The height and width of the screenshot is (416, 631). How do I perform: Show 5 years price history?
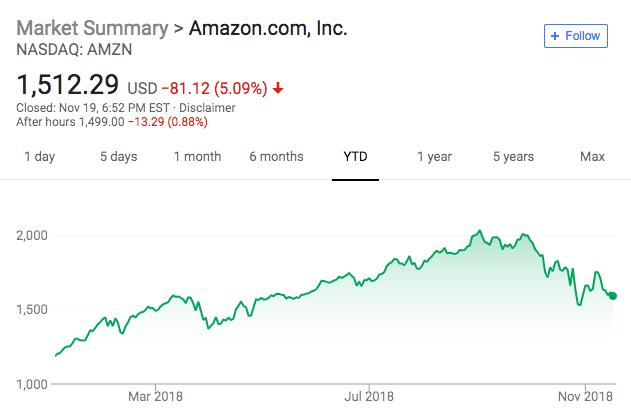[x=513, y=156]
